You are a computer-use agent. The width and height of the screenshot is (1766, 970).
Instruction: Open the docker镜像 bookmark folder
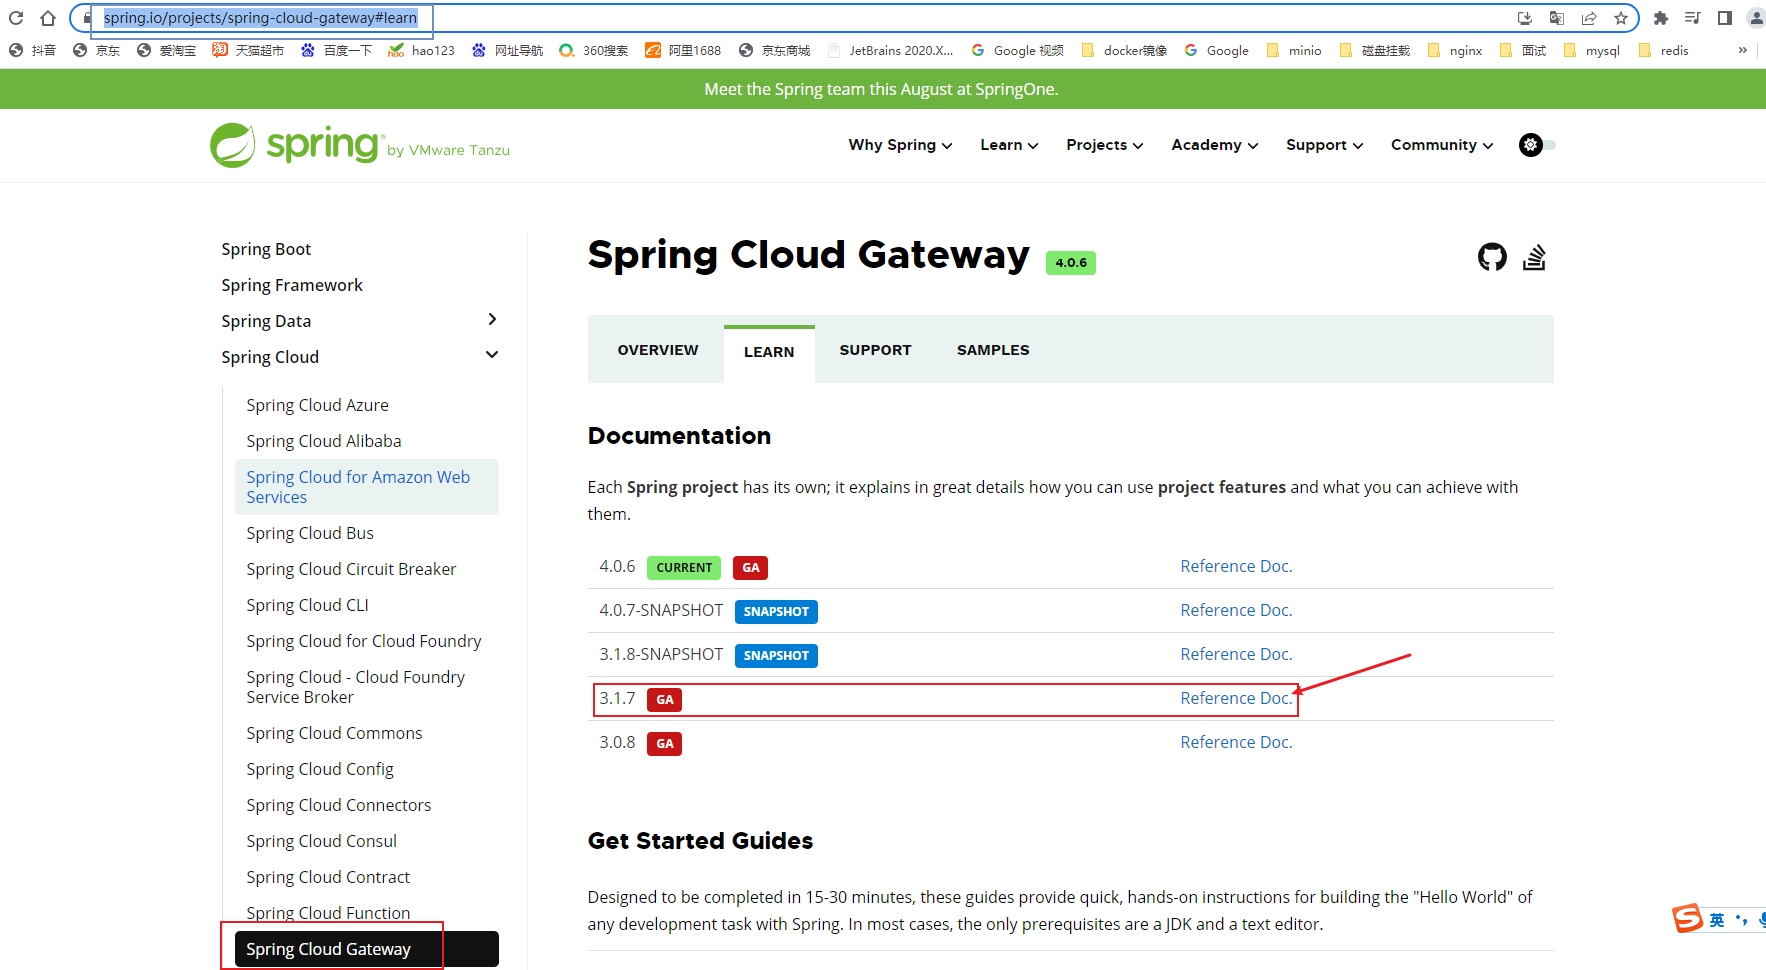[1124, 50]
